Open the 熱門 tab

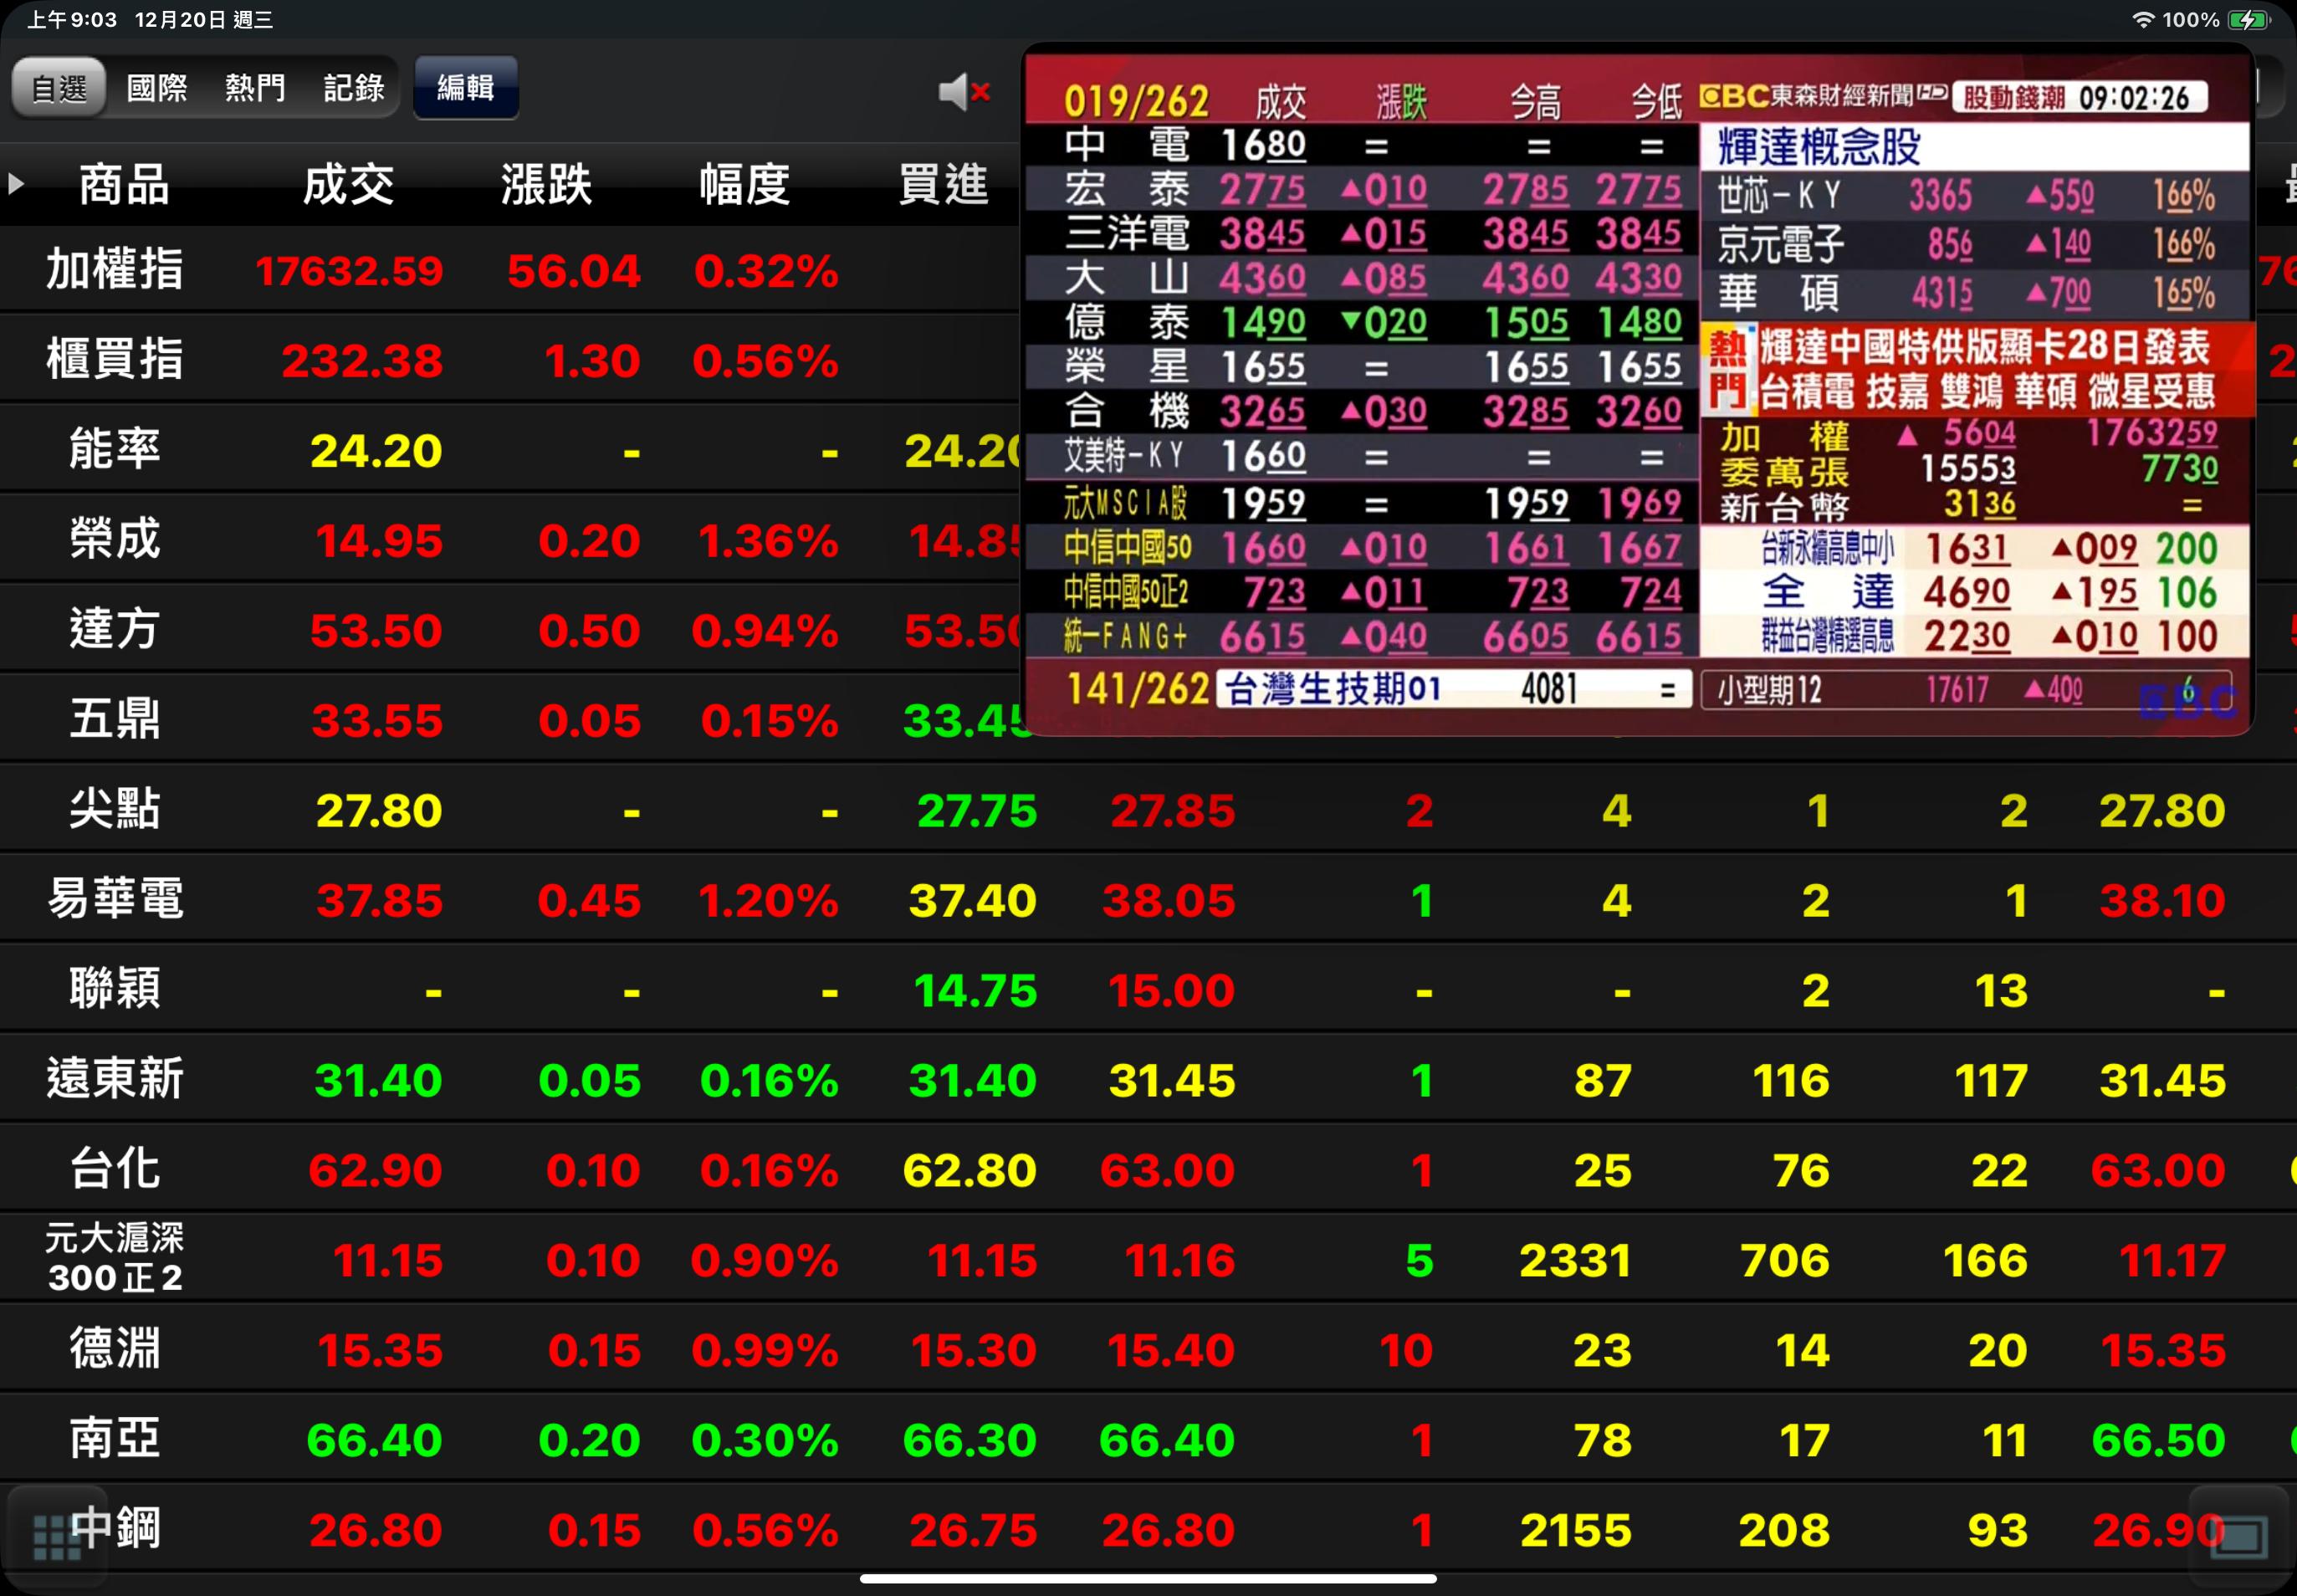(255, 88)
